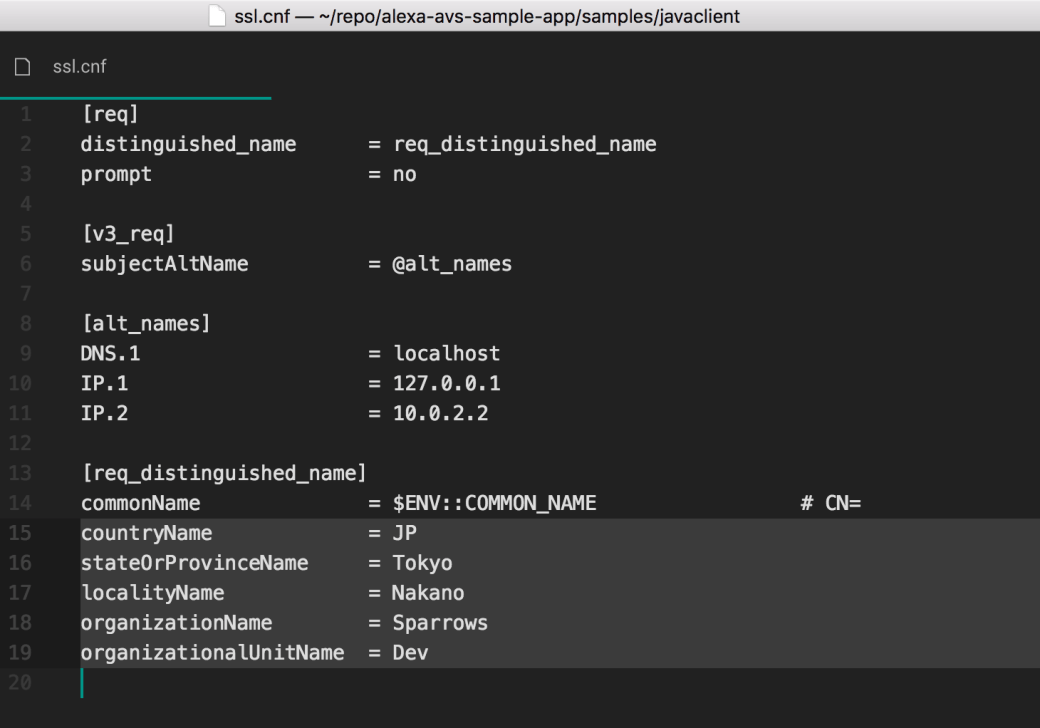Screen dimensions: 1040x728
Task: Click the localhost value for DNS.1
Action: [446, 354]
